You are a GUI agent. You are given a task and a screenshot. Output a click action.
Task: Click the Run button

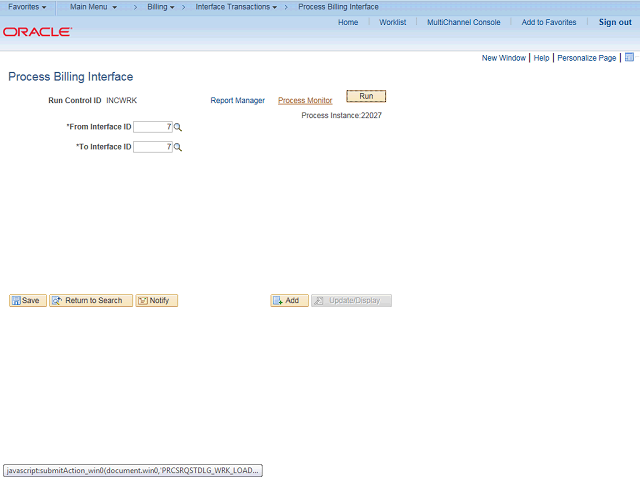(366, 96)
